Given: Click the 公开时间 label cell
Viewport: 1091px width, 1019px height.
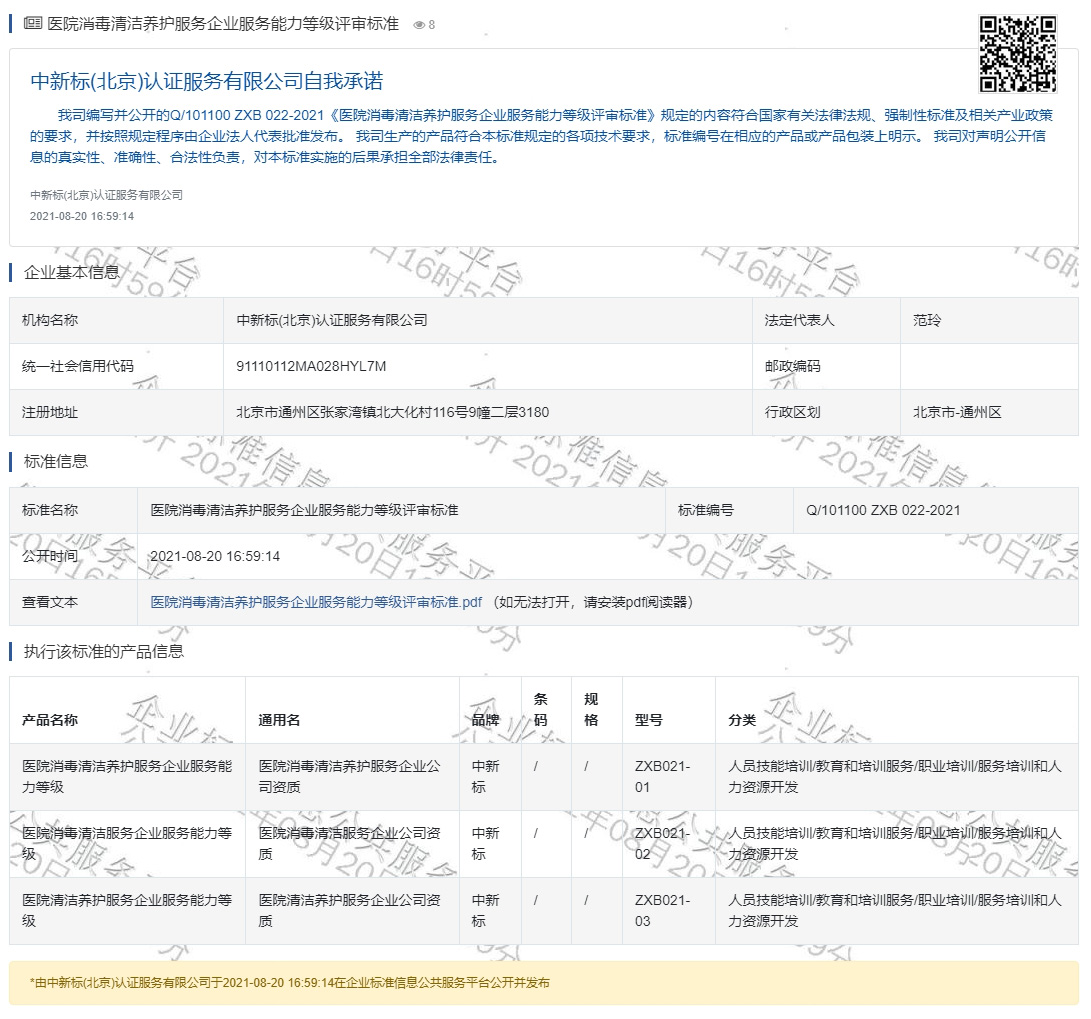Looking at the screenshot, I should coord(74,556).
